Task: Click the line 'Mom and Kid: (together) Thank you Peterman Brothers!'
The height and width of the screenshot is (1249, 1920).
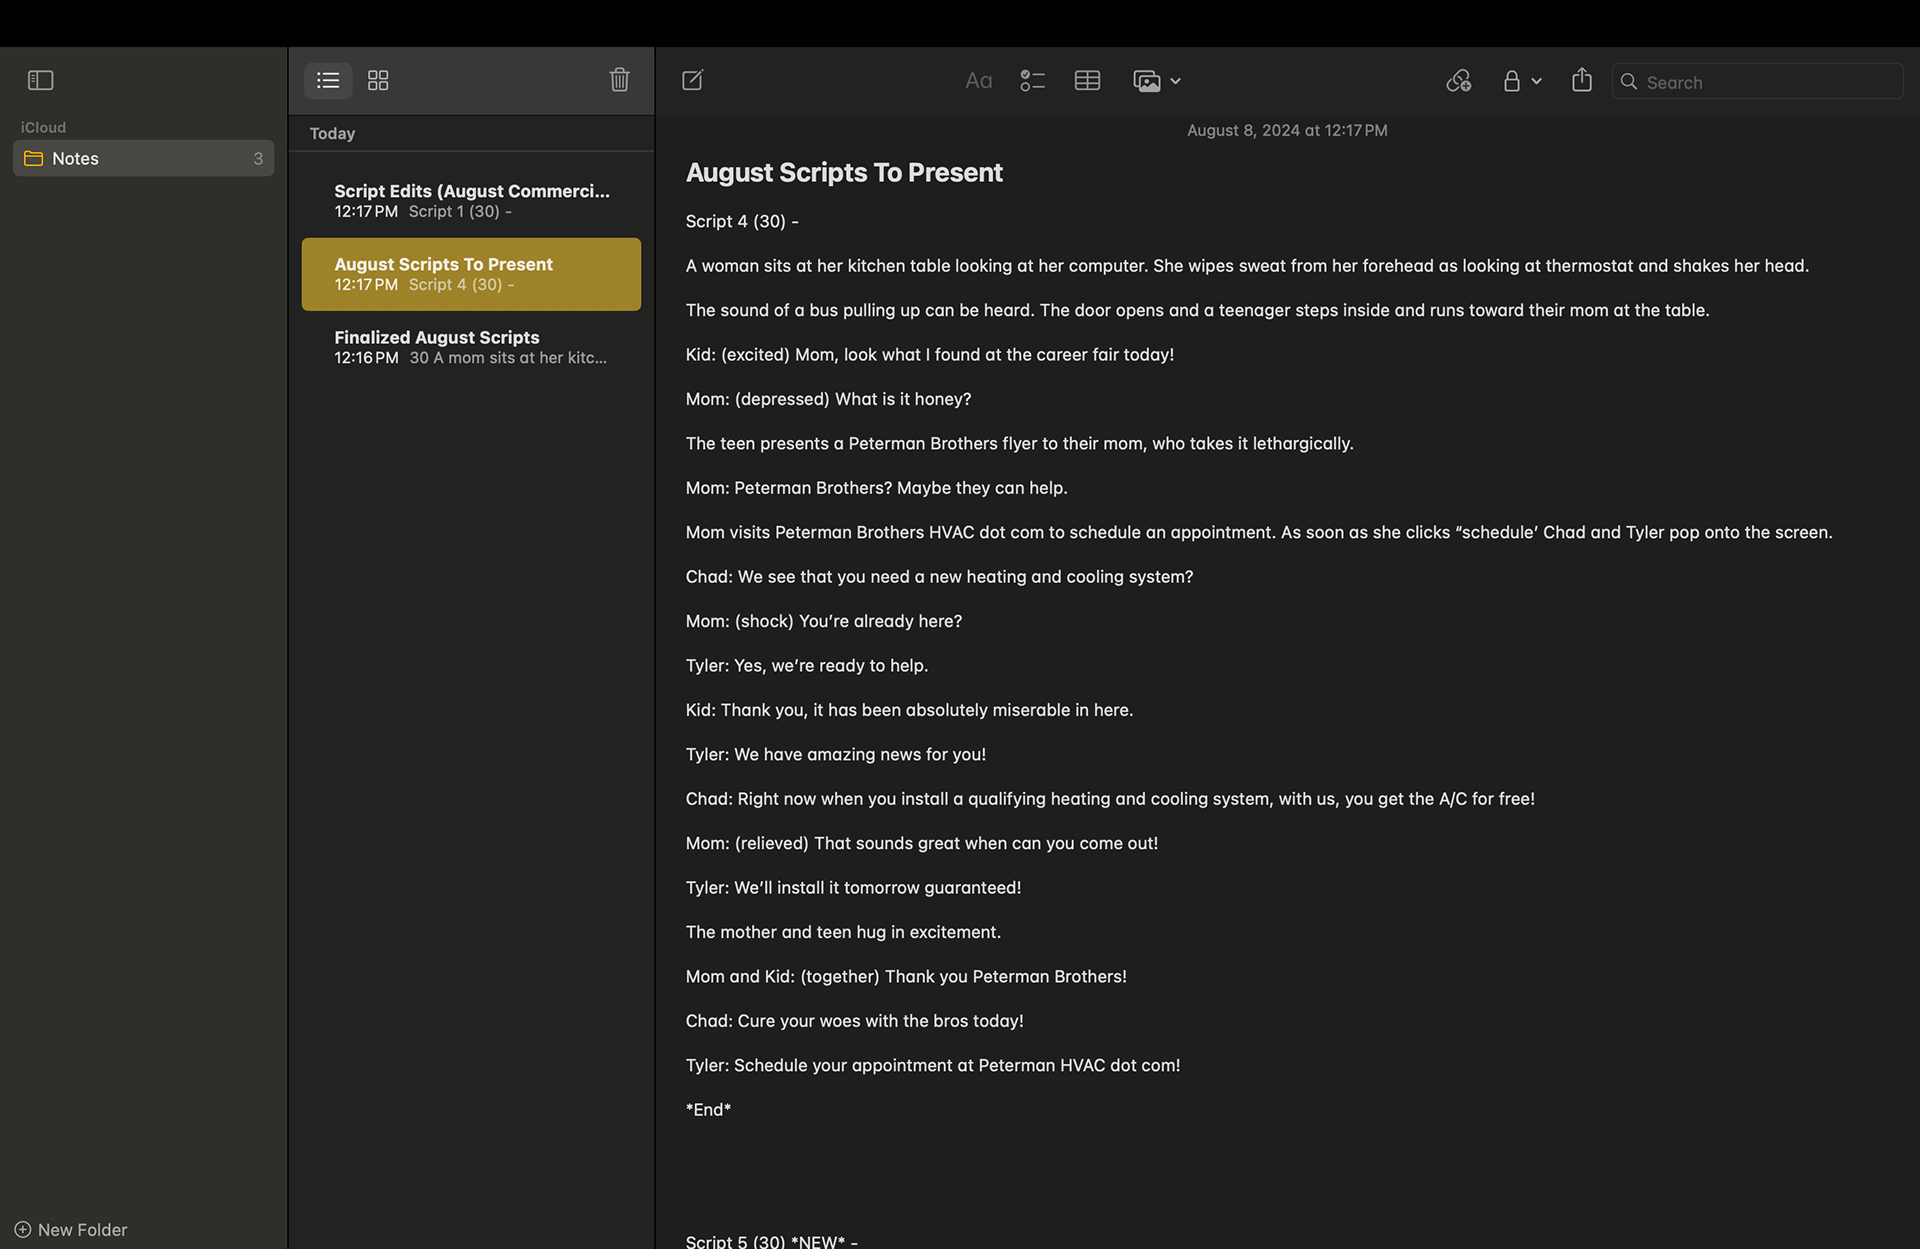Action: click(906, 976)
